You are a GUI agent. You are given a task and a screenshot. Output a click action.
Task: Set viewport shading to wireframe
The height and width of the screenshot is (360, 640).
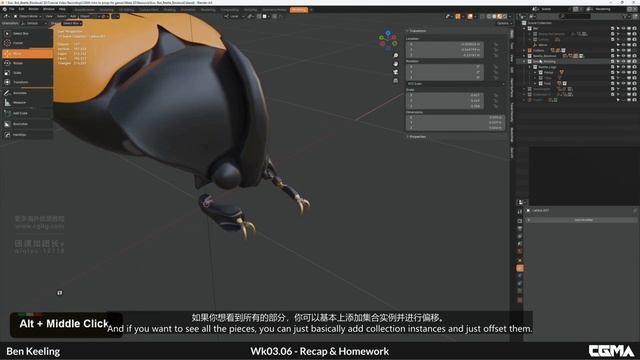click(x=489, y=16)
